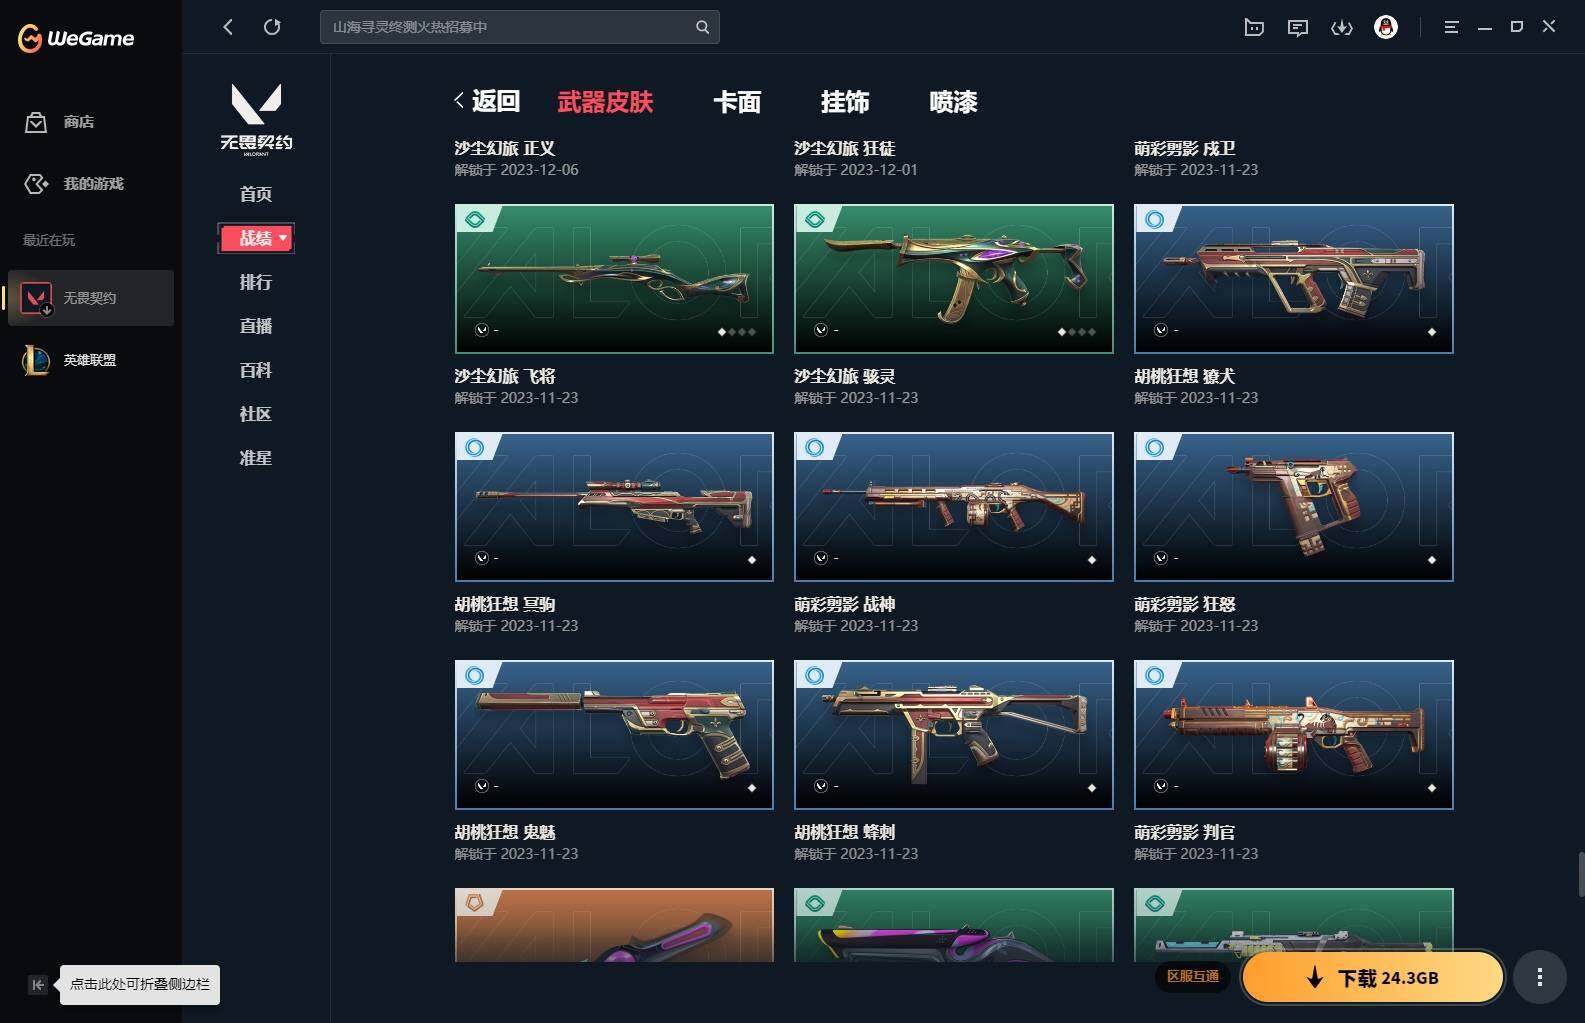Image resolution: width=1585 pixels, height=1023 pixels.
Task: Collapse sidebar using the fold arrow icon
Action: (x=37, y=985)
